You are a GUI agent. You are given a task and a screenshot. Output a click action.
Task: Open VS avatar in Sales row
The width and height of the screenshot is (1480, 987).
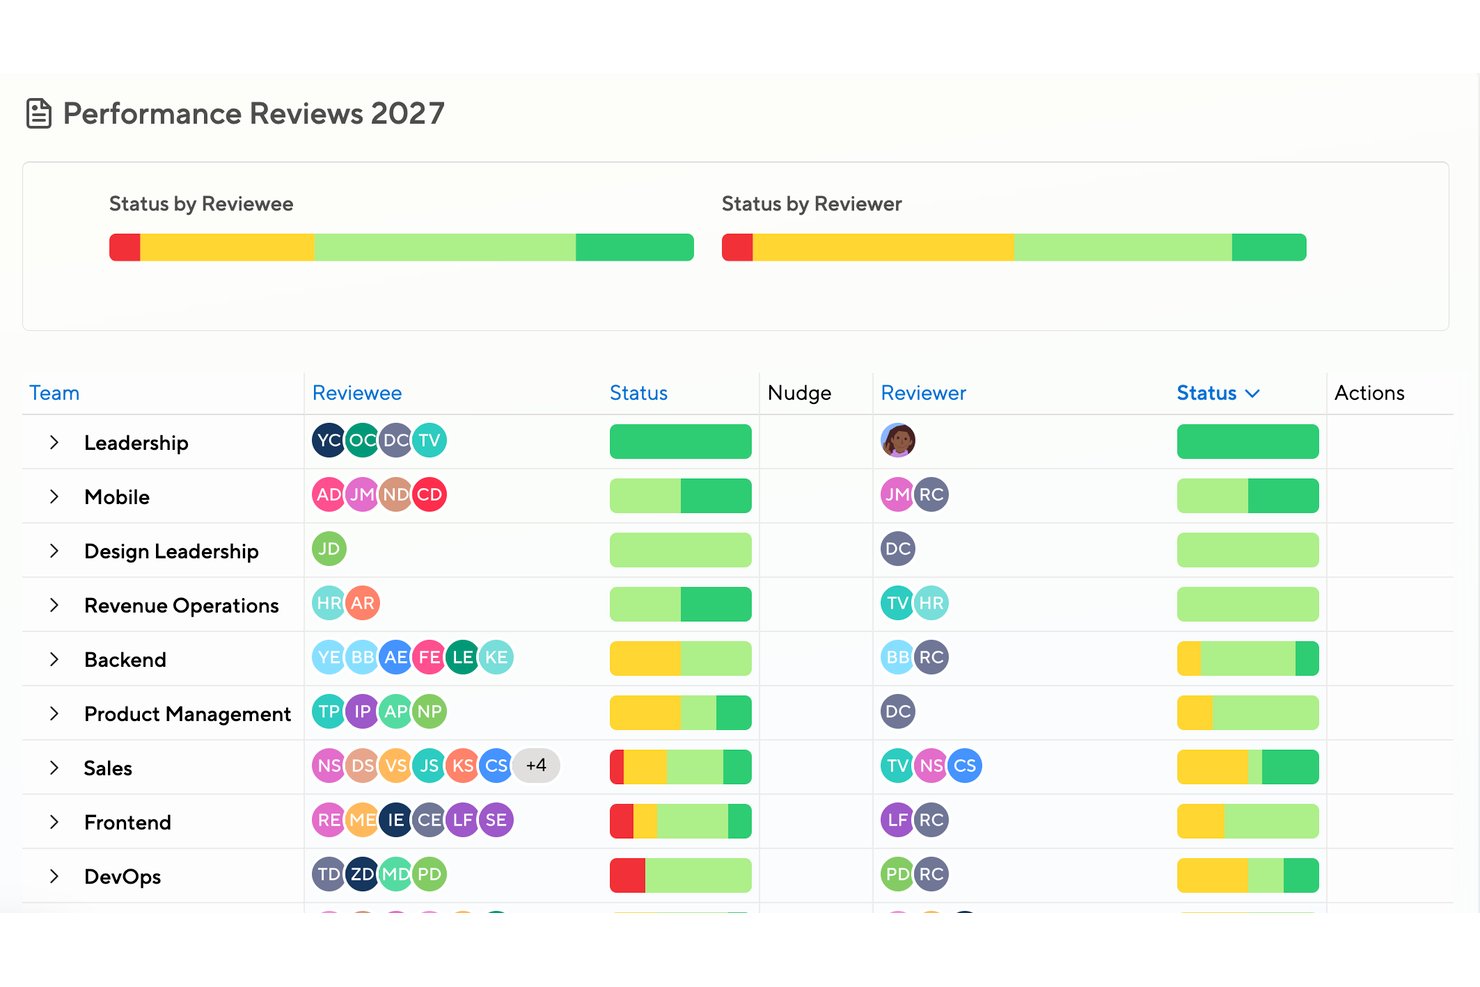coord(396,765)
